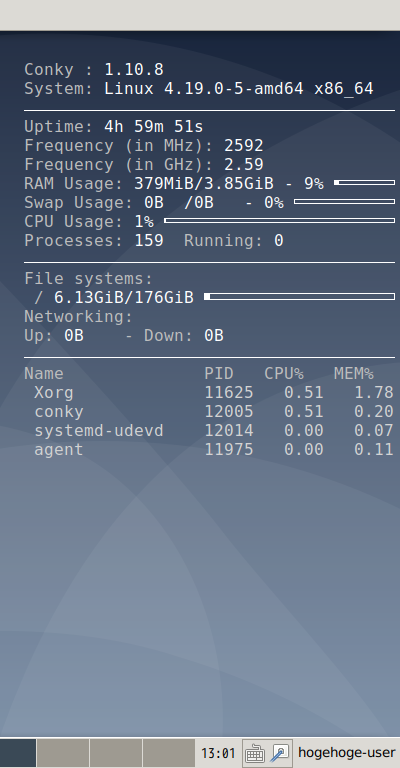The image size is (400, 768).
Task: Click the systemd-udevd process name
Action: 99,431
